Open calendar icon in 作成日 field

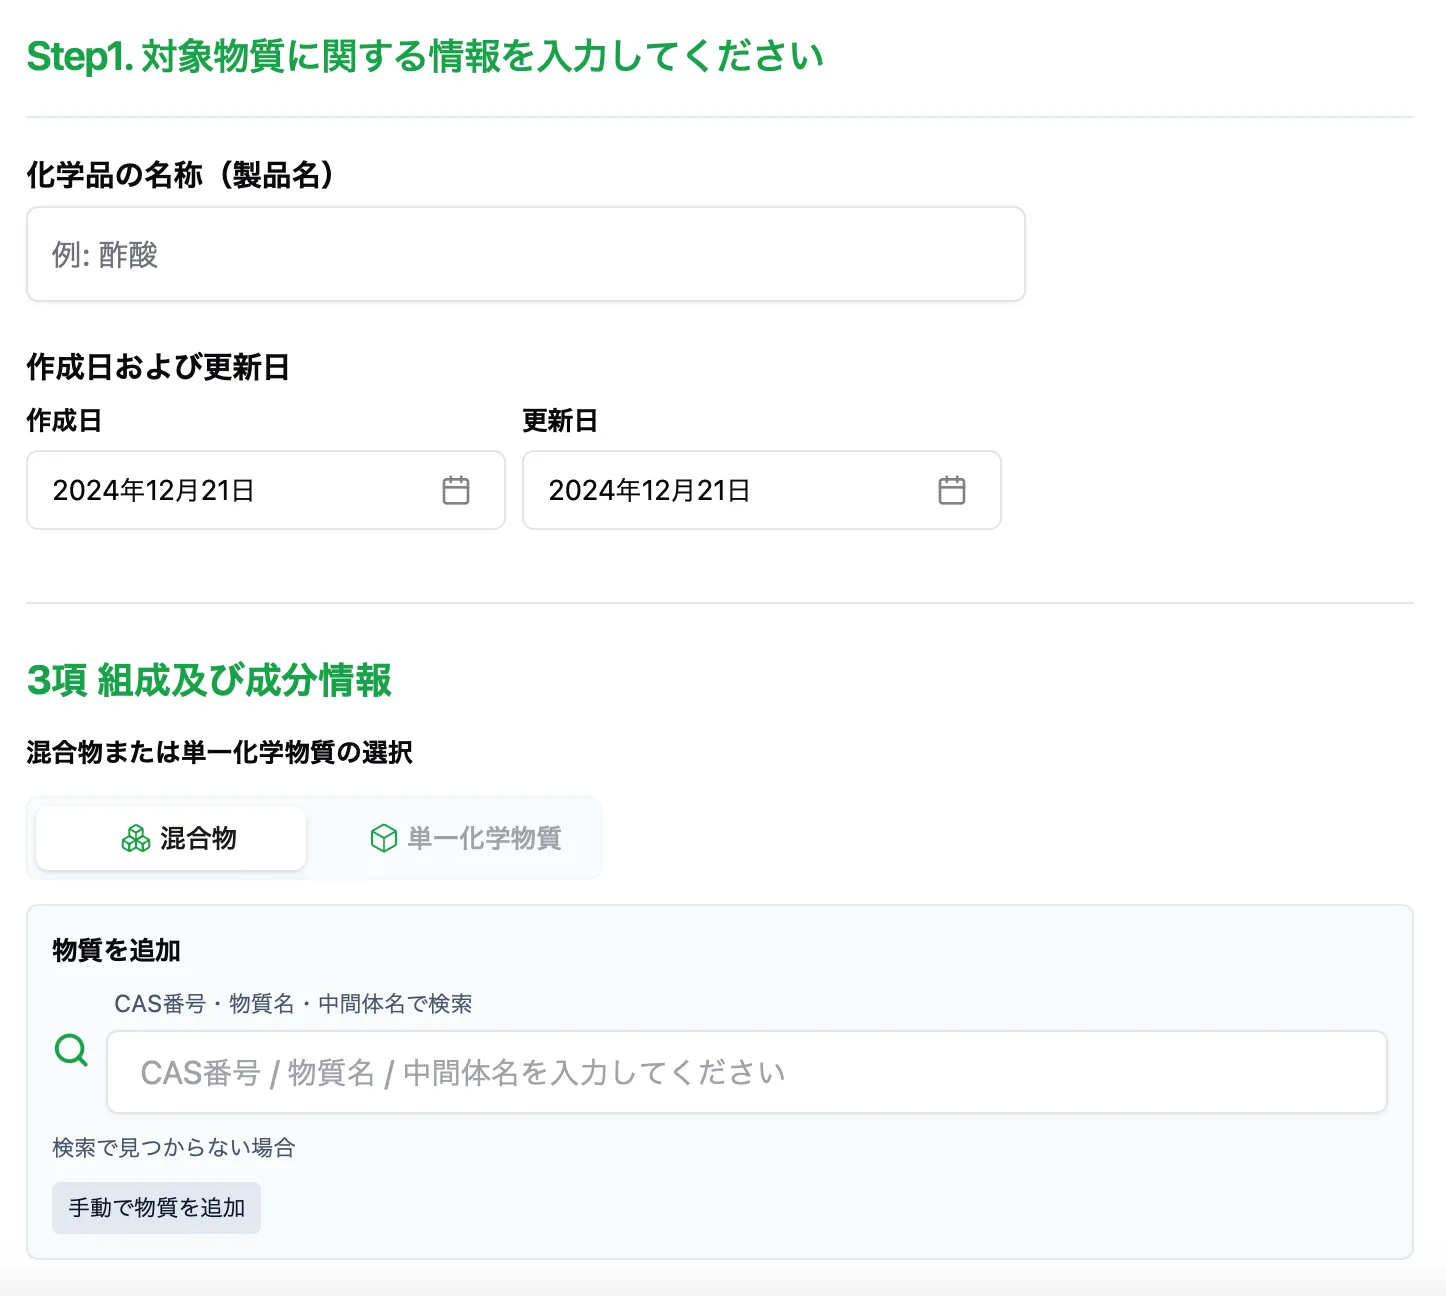tap(456, 490)
